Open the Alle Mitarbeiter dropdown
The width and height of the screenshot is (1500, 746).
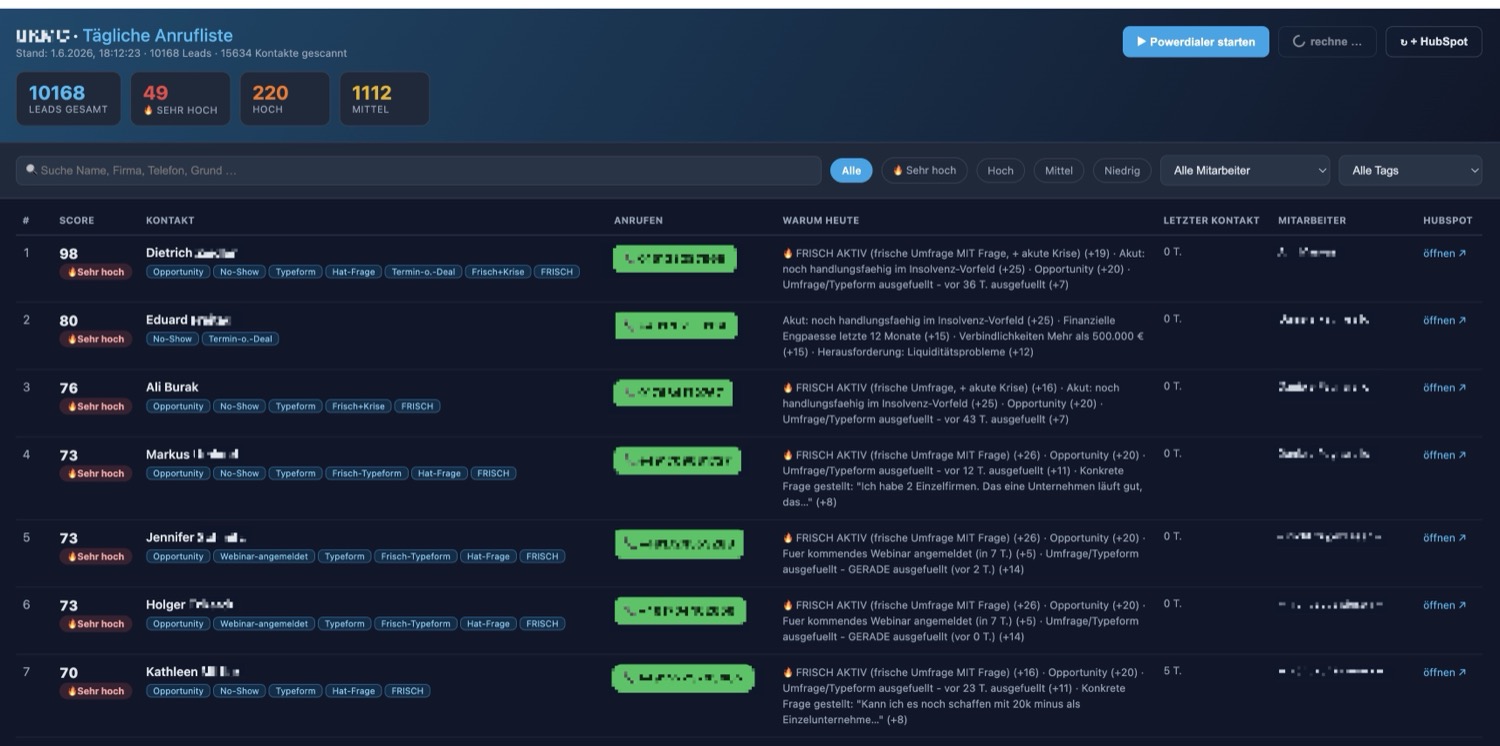click(x=1245, y=171)
